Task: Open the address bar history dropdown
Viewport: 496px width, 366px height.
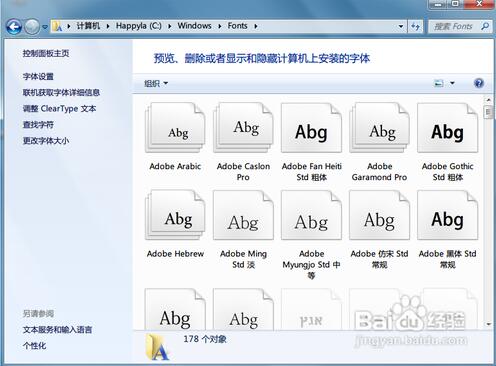Action: [401, 26]
